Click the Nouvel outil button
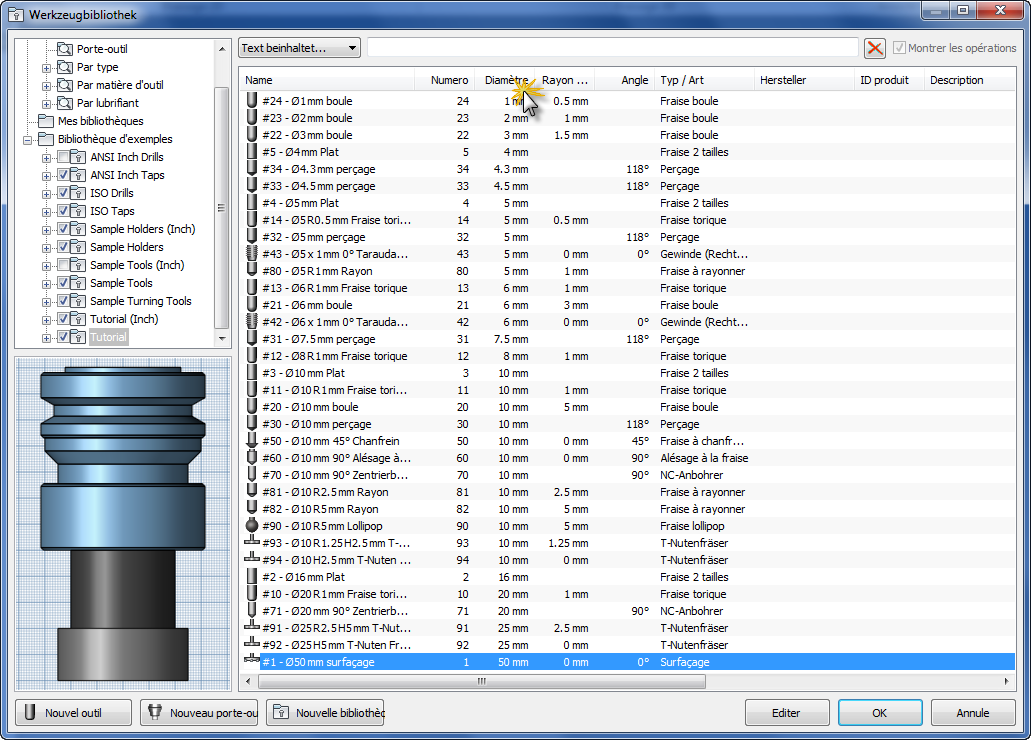The width and height of the screenshot is (1031, 740). click(73, 712)
